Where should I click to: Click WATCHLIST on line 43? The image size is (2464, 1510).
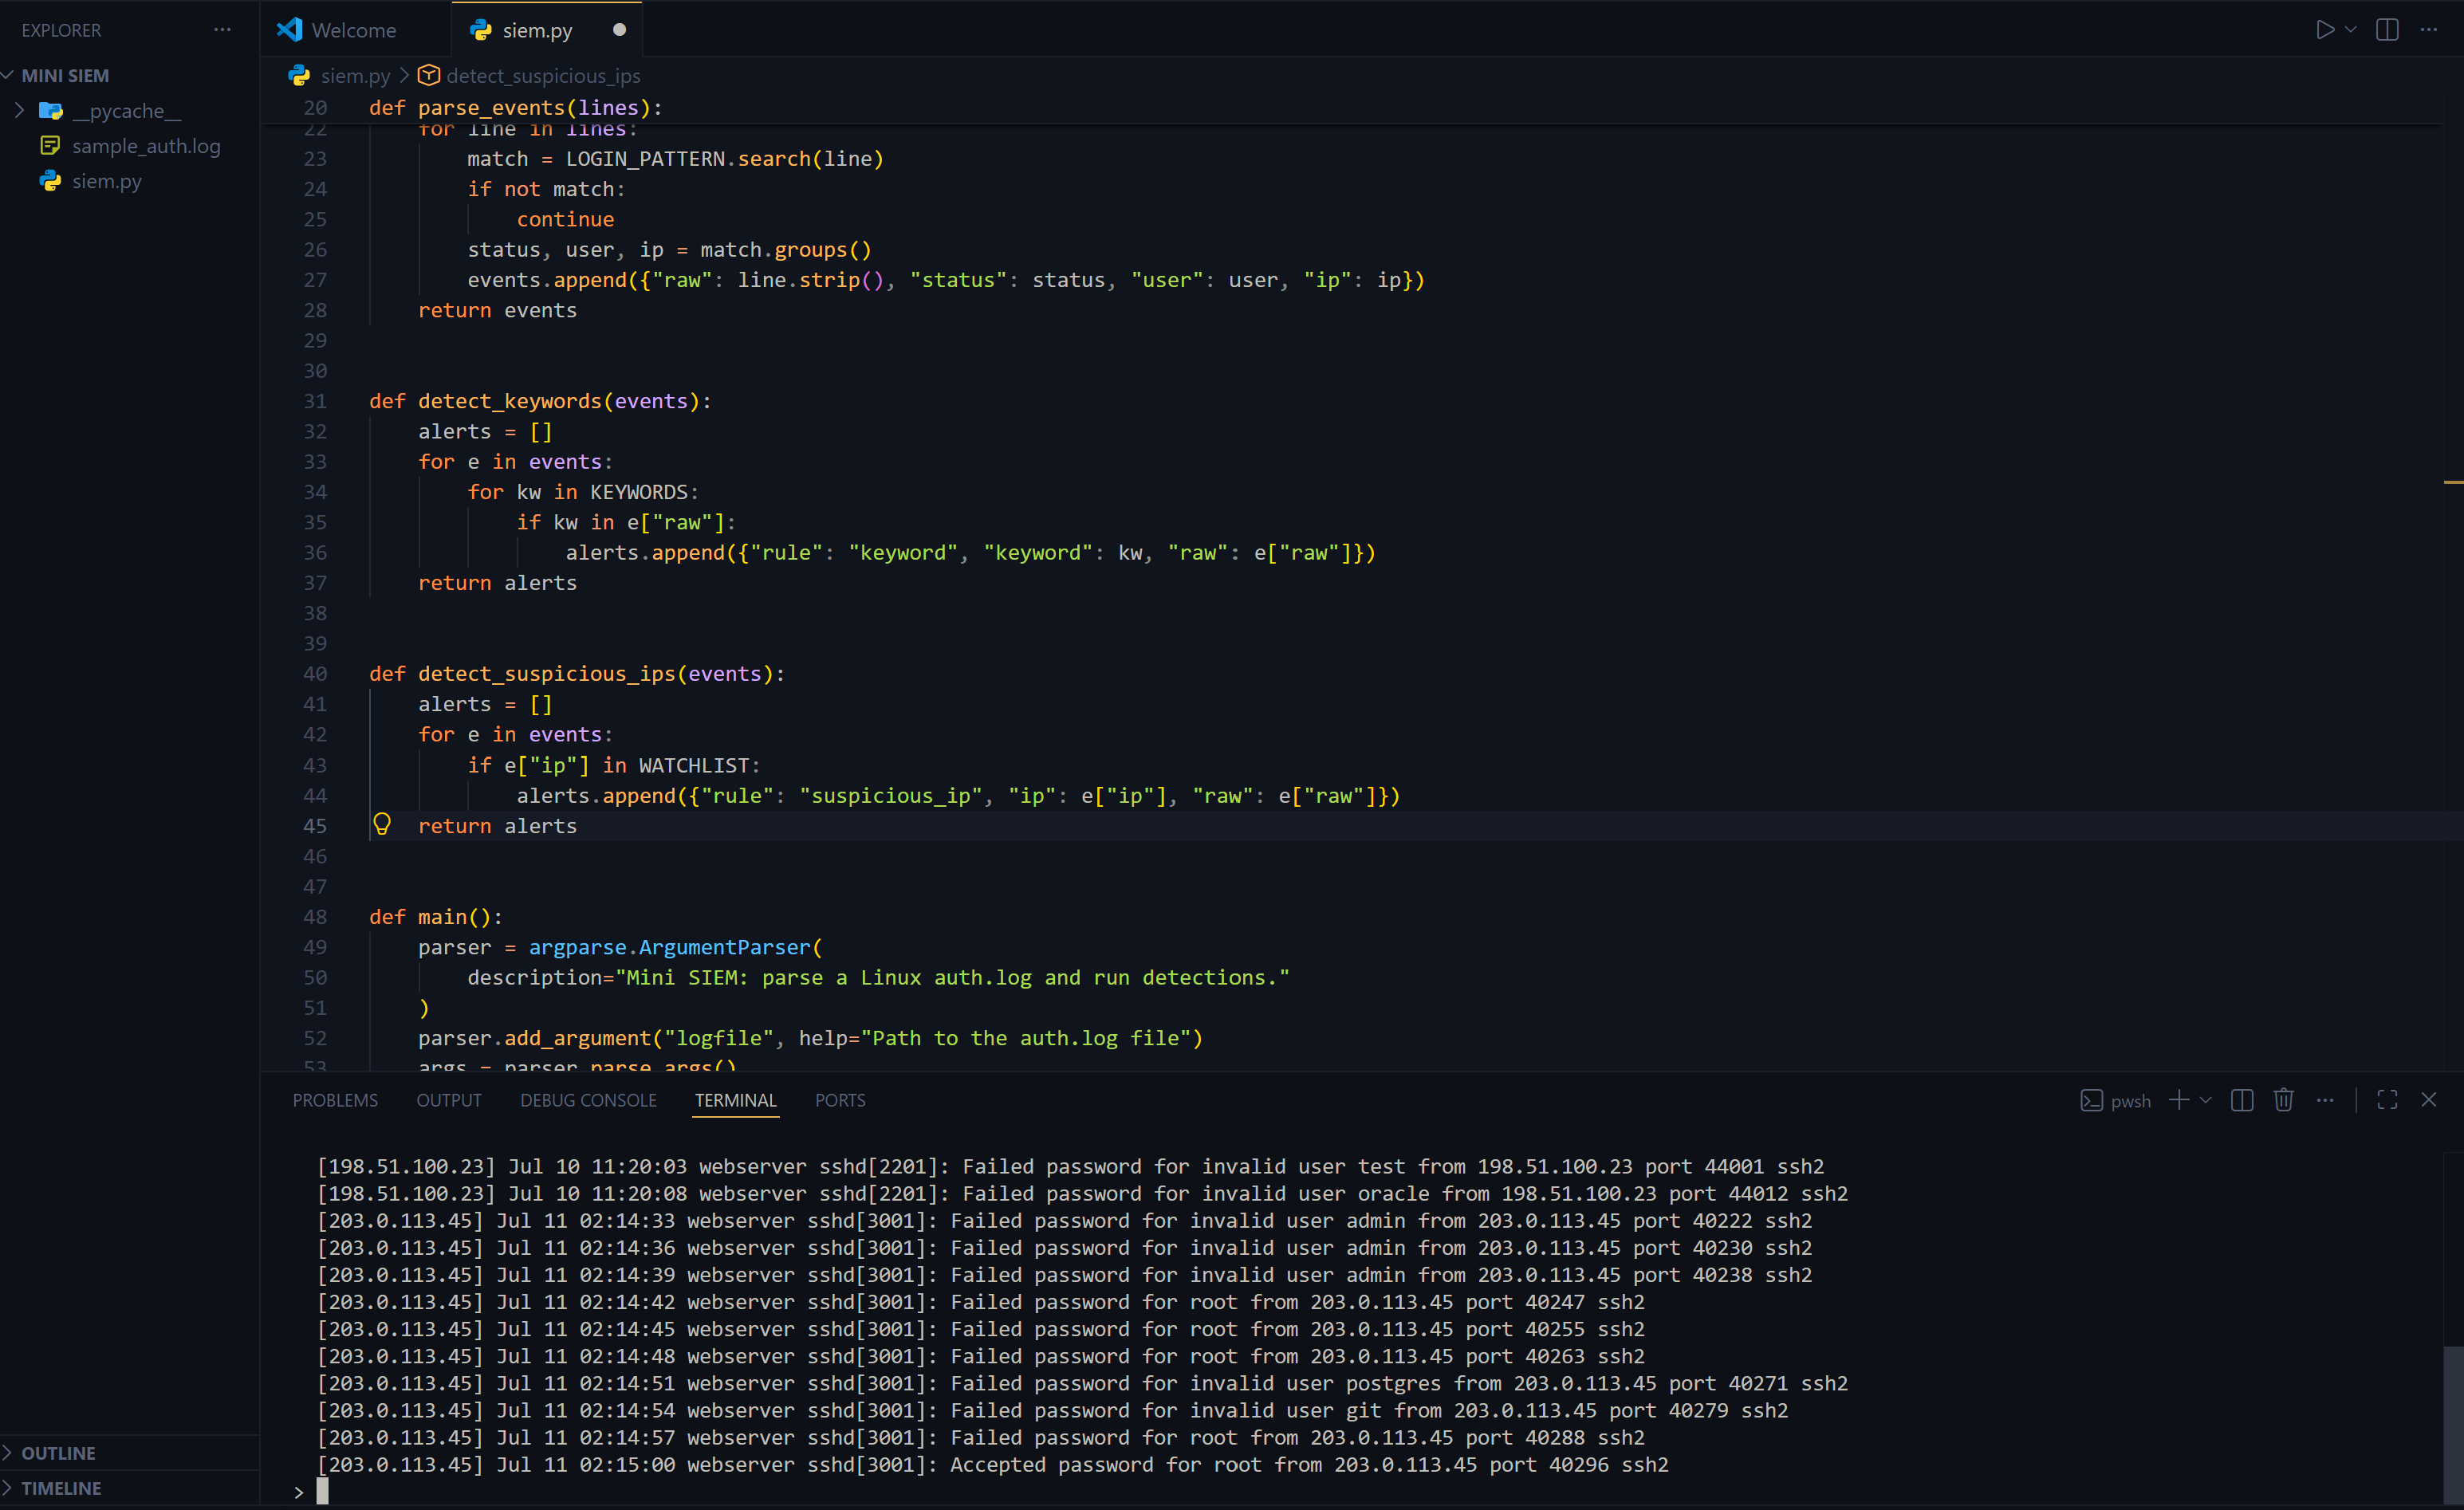(x=694, y=766)
